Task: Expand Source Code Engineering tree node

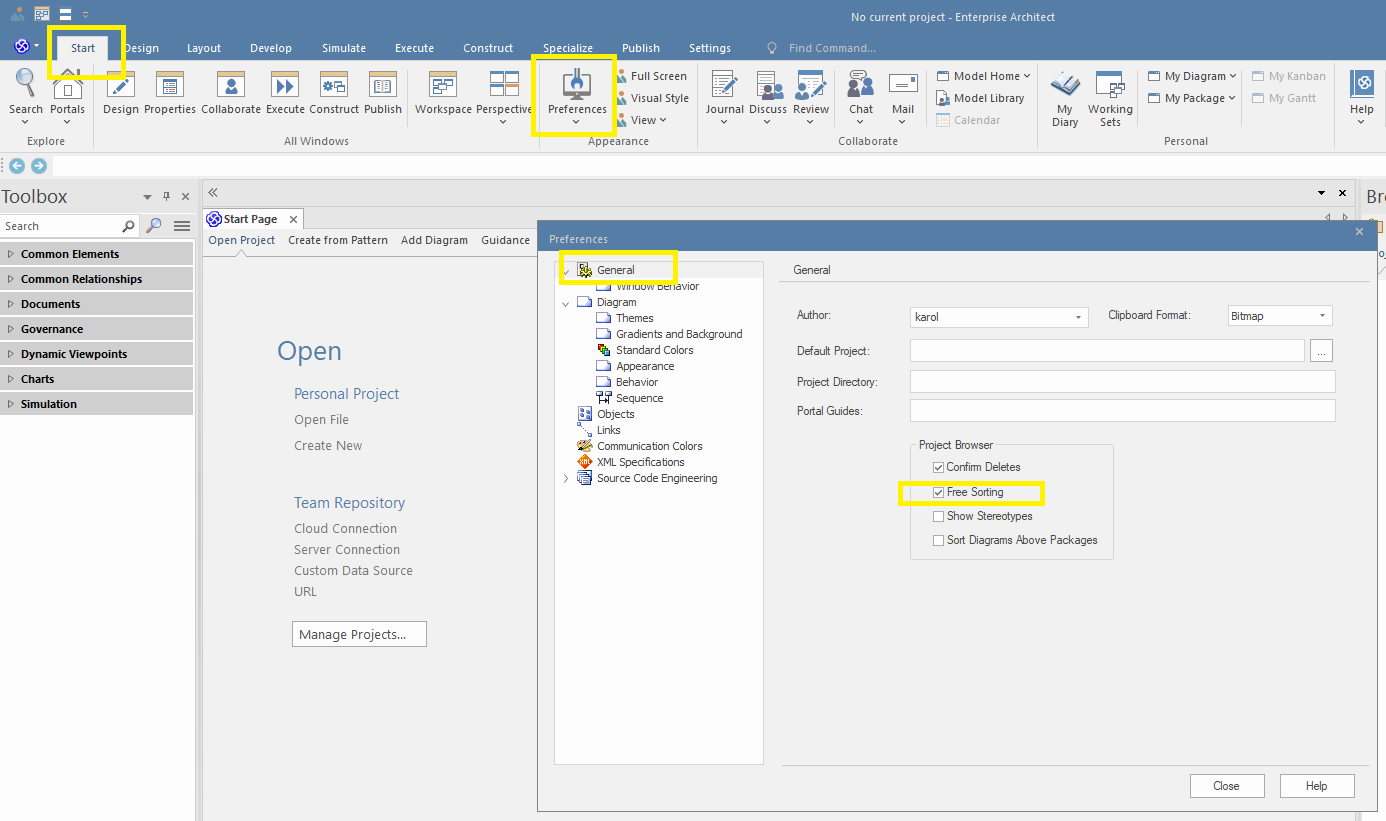Action: click(566, 478)
